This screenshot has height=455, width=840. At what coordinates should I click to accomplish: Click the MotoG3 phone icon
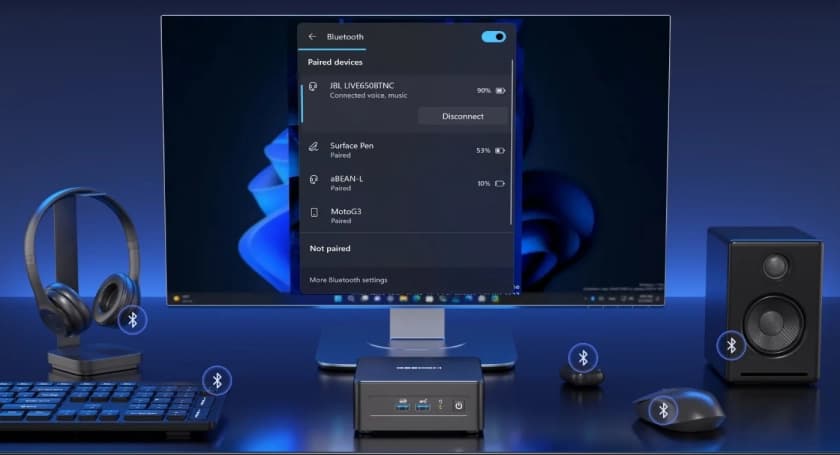[x=314, y=213]
